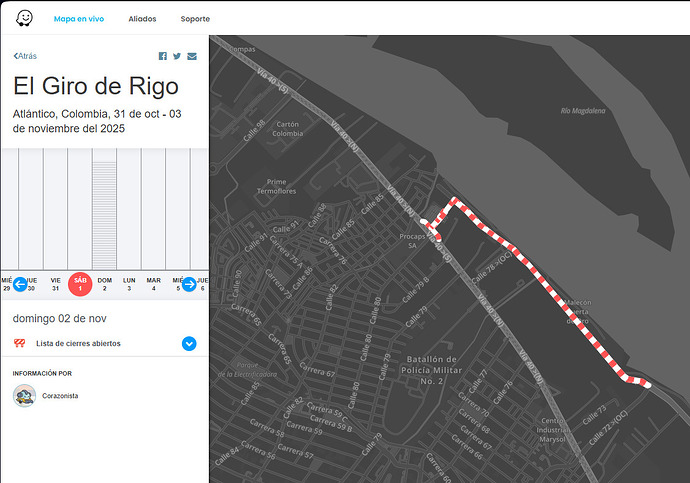Open Lista de cierres abiertos section
The width and height of the screenshot is (690, 483).
click(78, 343)
